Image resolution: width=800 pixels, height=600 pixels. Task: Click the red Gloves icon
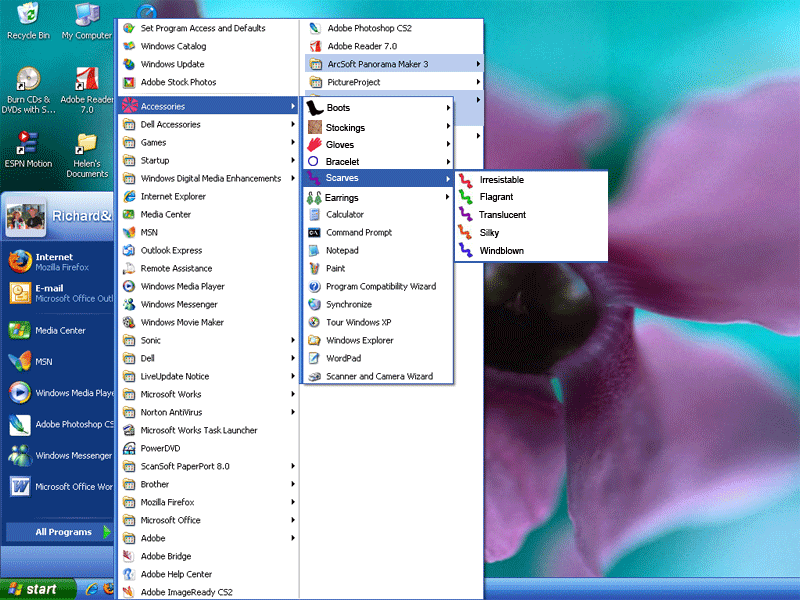click(x=314, y=144)
